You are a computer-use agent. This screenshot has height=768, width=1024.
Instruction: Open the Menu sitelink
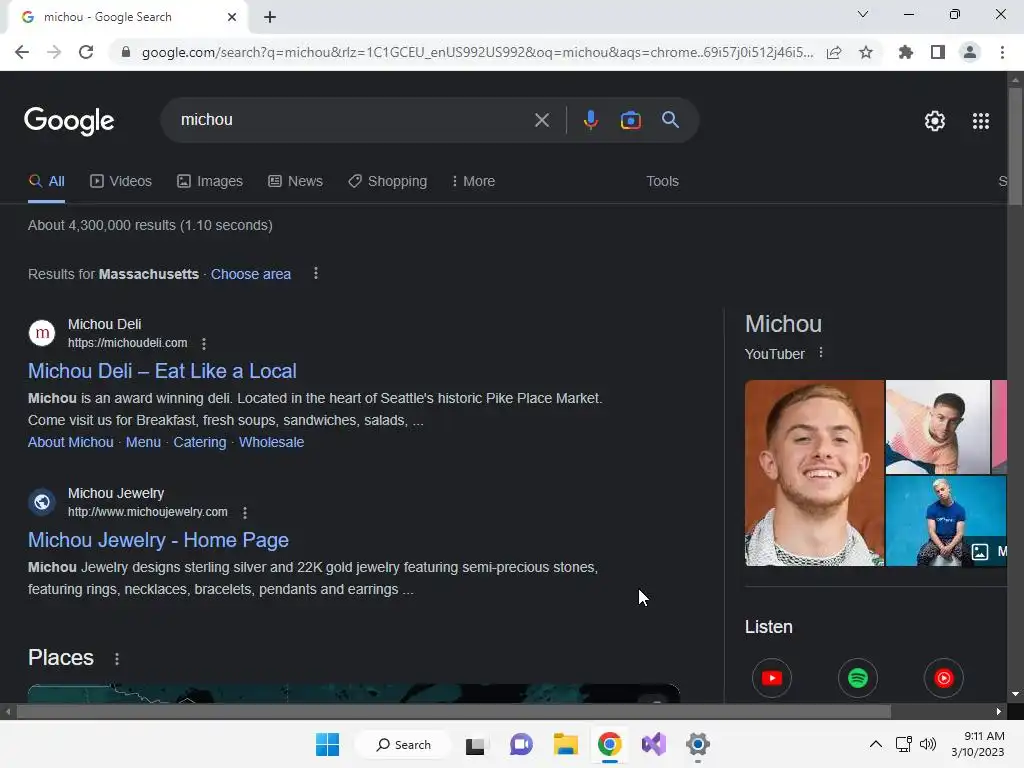coord(143,442)
